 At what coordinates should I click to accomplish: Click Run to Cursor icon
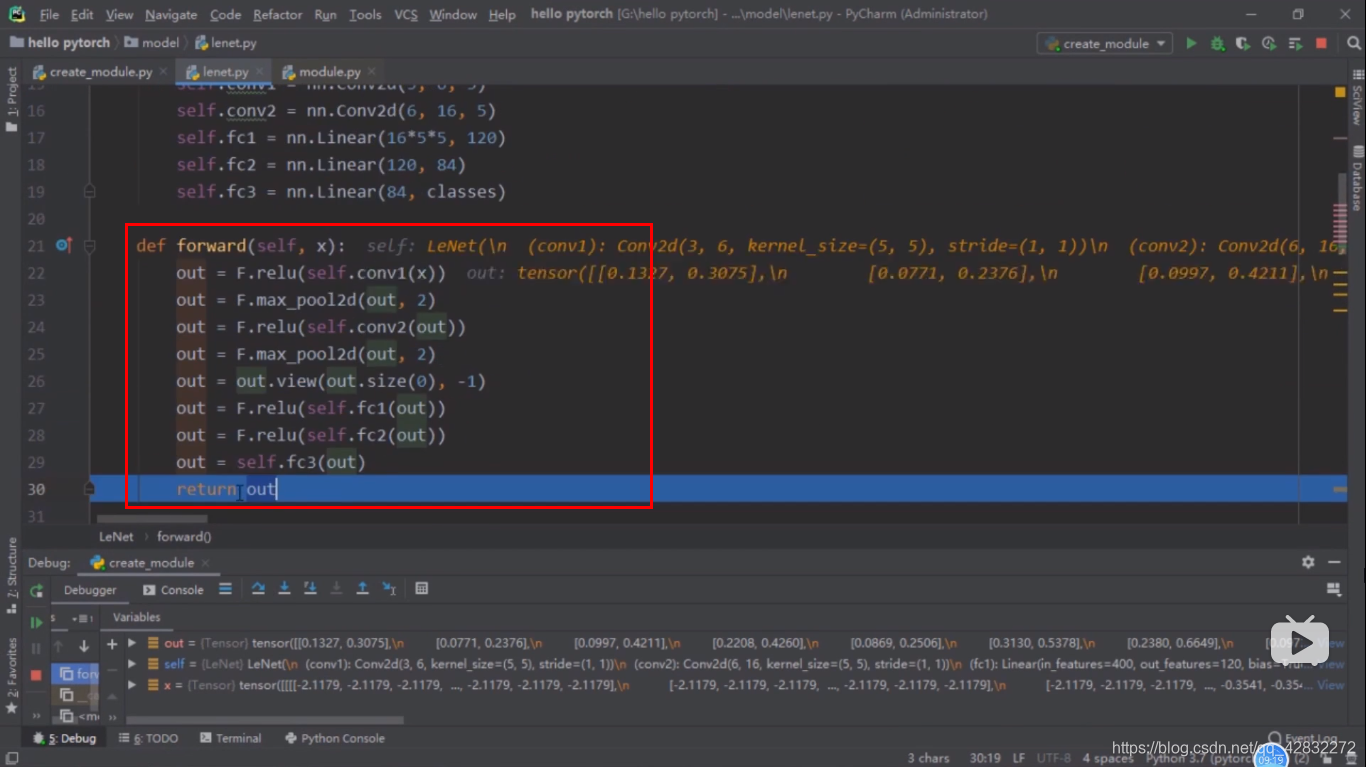[389, 589]
